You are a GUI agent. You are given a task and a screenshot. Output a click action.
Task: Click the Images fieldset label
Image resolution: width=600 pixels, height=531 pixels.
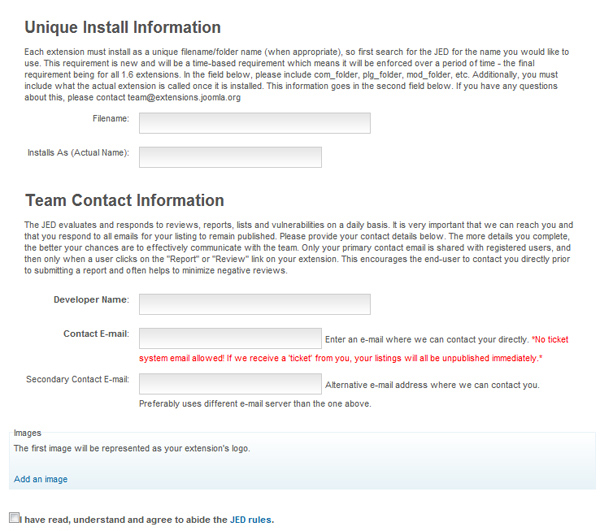[x=27, y=433]
